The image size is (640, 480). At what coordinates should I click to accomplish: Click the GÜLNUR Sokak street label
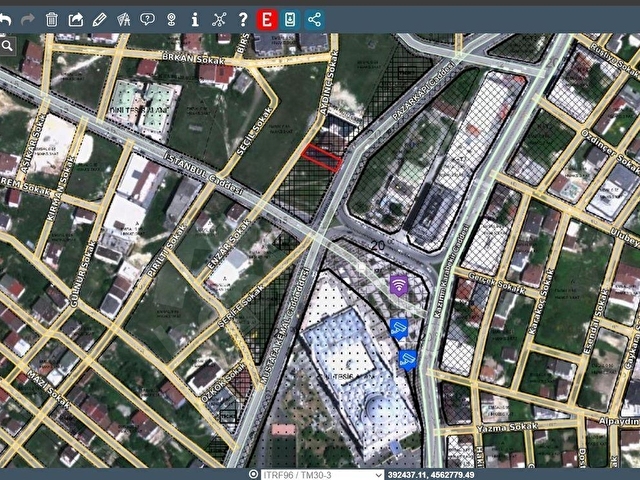tap(83, 274)
